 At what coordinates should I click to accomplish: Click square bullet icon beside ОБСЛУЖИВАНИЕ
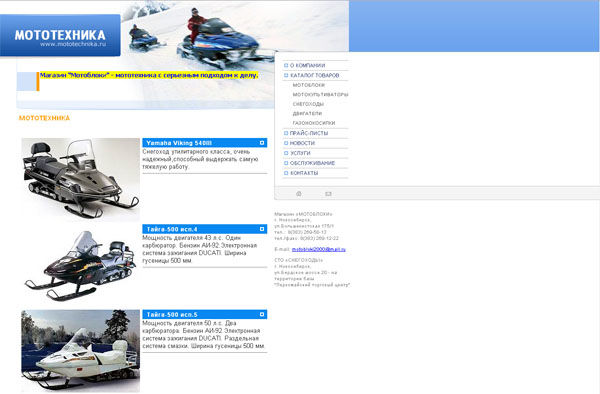pyautogui.click(x=286, y=163)
